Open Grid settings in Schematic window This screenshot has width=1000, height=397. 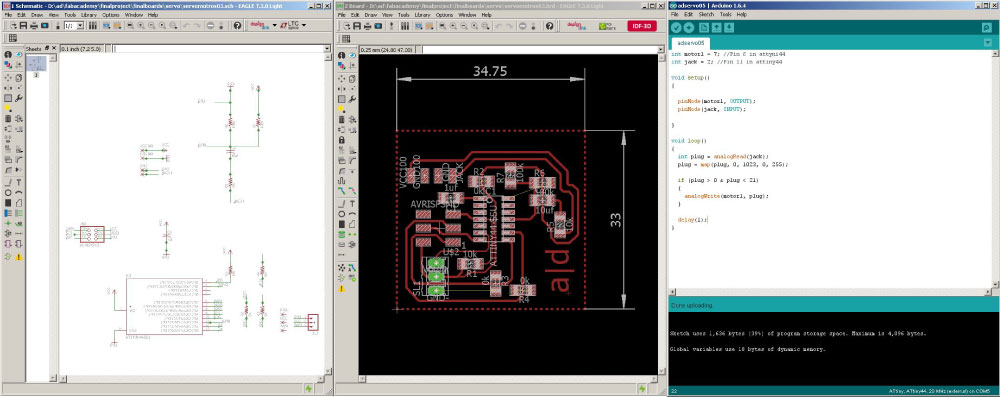13,38
